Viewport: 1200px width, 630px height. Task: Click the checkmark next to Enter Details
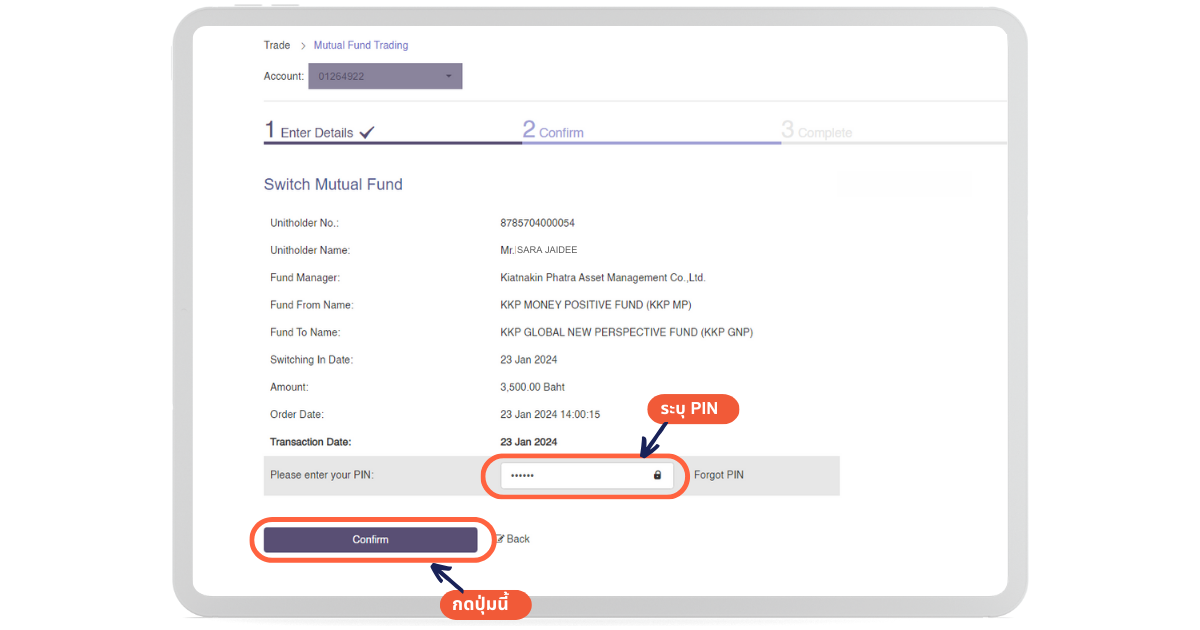[x=367, y=132]
